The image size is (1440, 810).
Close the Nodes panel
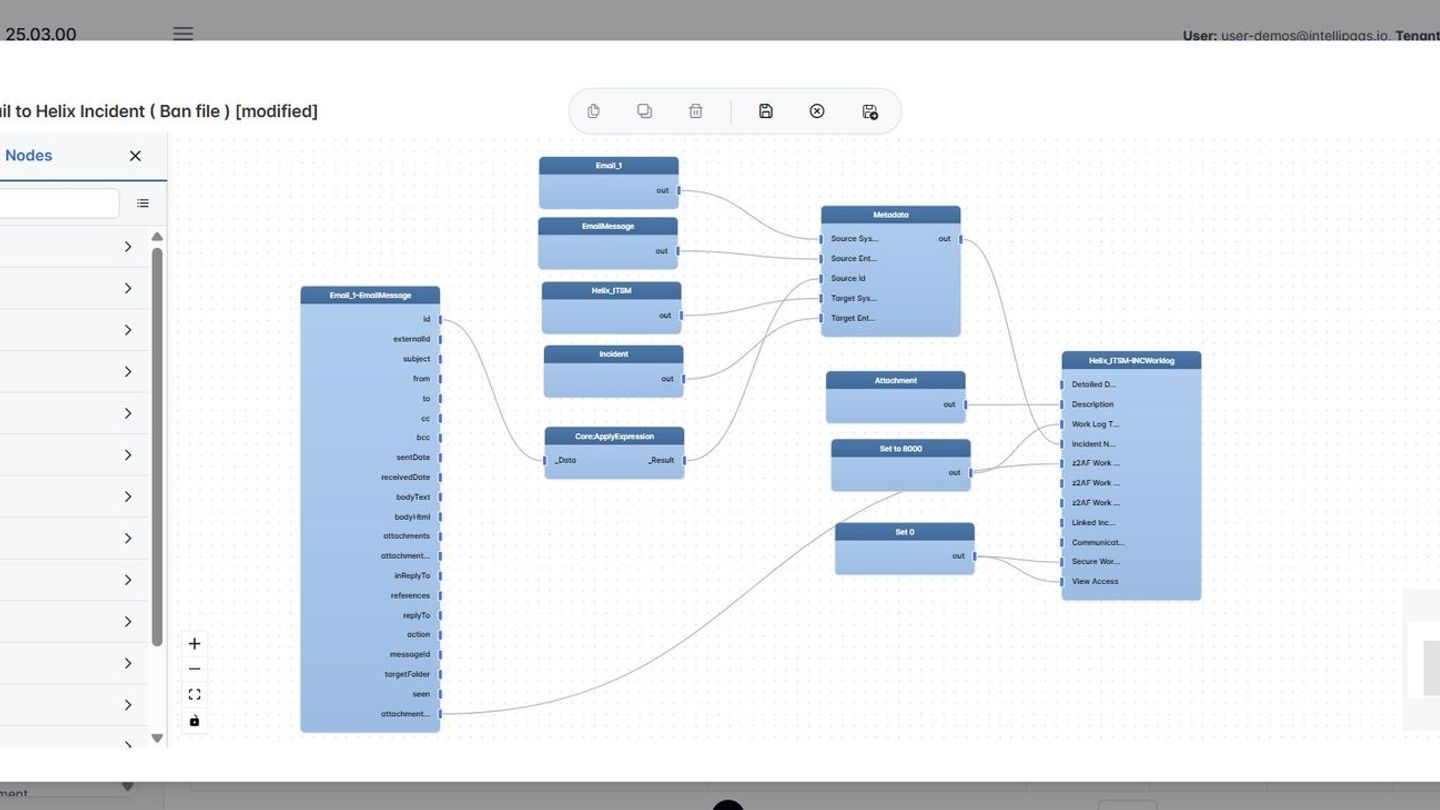[x=135, y=155]
